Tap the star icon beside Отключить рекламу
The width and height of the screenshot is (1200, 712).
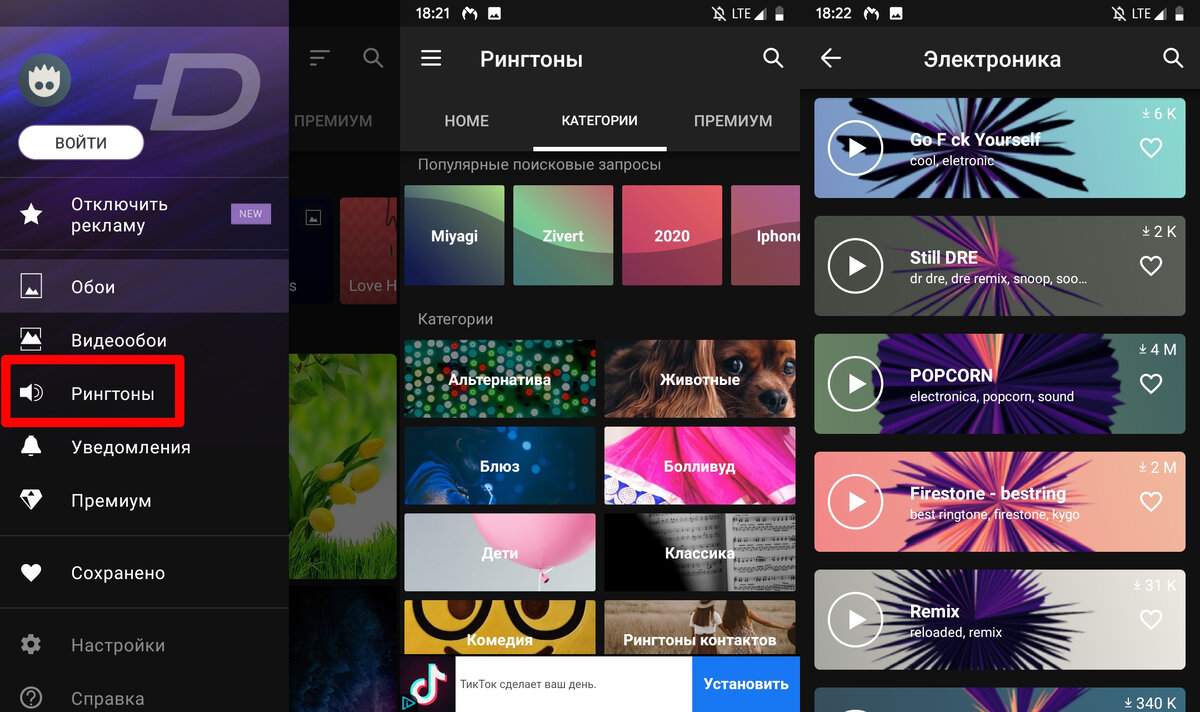click(x=32, y=214)
